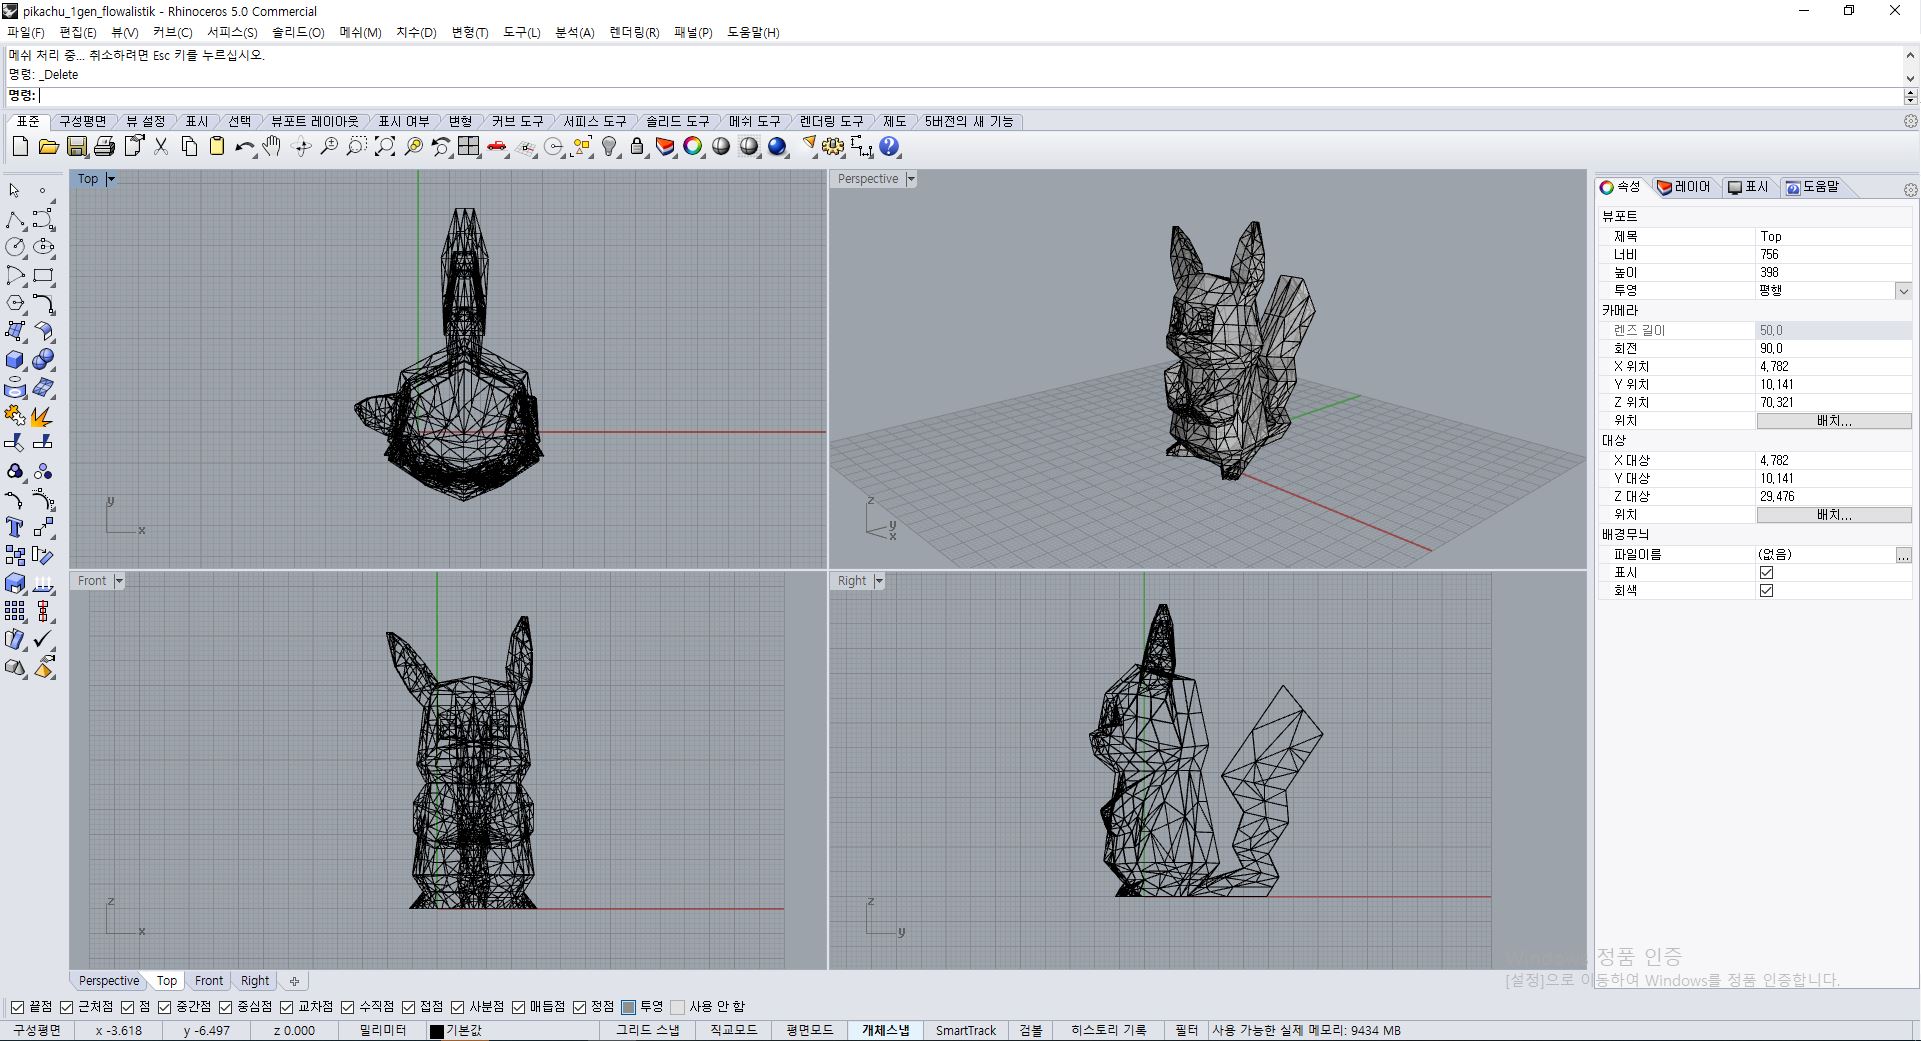The image size is (1921, 1041).
Task: Select the Circle tool in the left sidebar
Action: pos(15,247)
